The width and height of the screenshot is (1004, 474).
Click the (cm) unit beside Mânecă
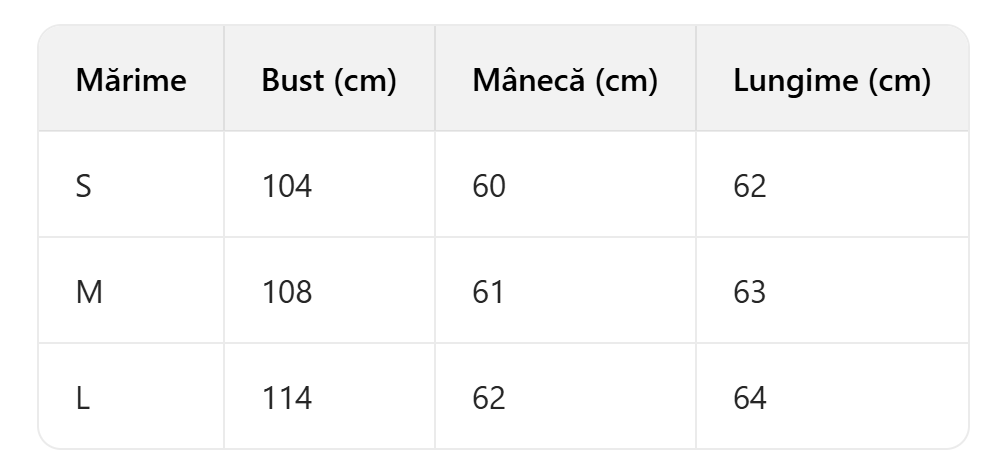[x=625, y=81]
